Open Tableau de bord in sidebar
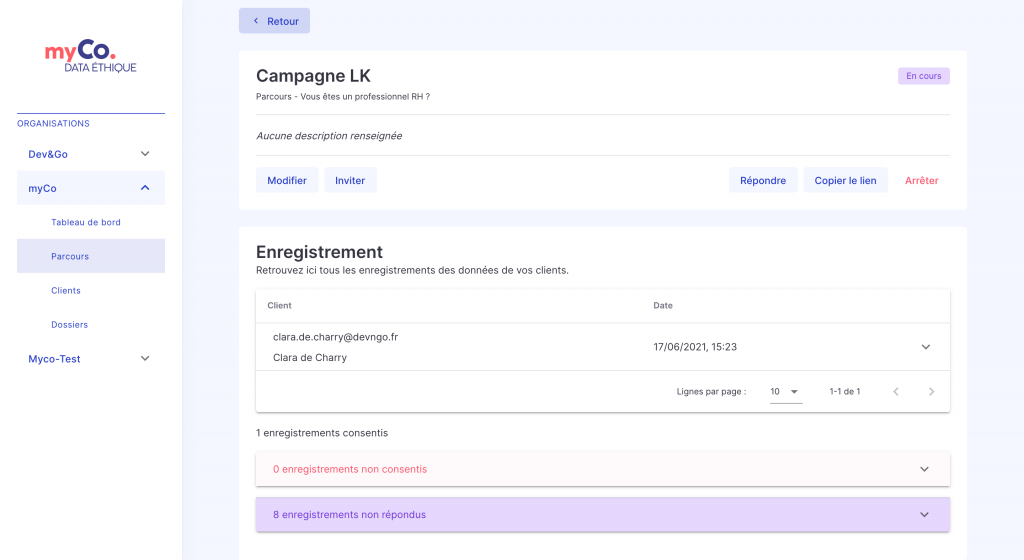Viewport: 1024px width, 560px height. point(86,223)
